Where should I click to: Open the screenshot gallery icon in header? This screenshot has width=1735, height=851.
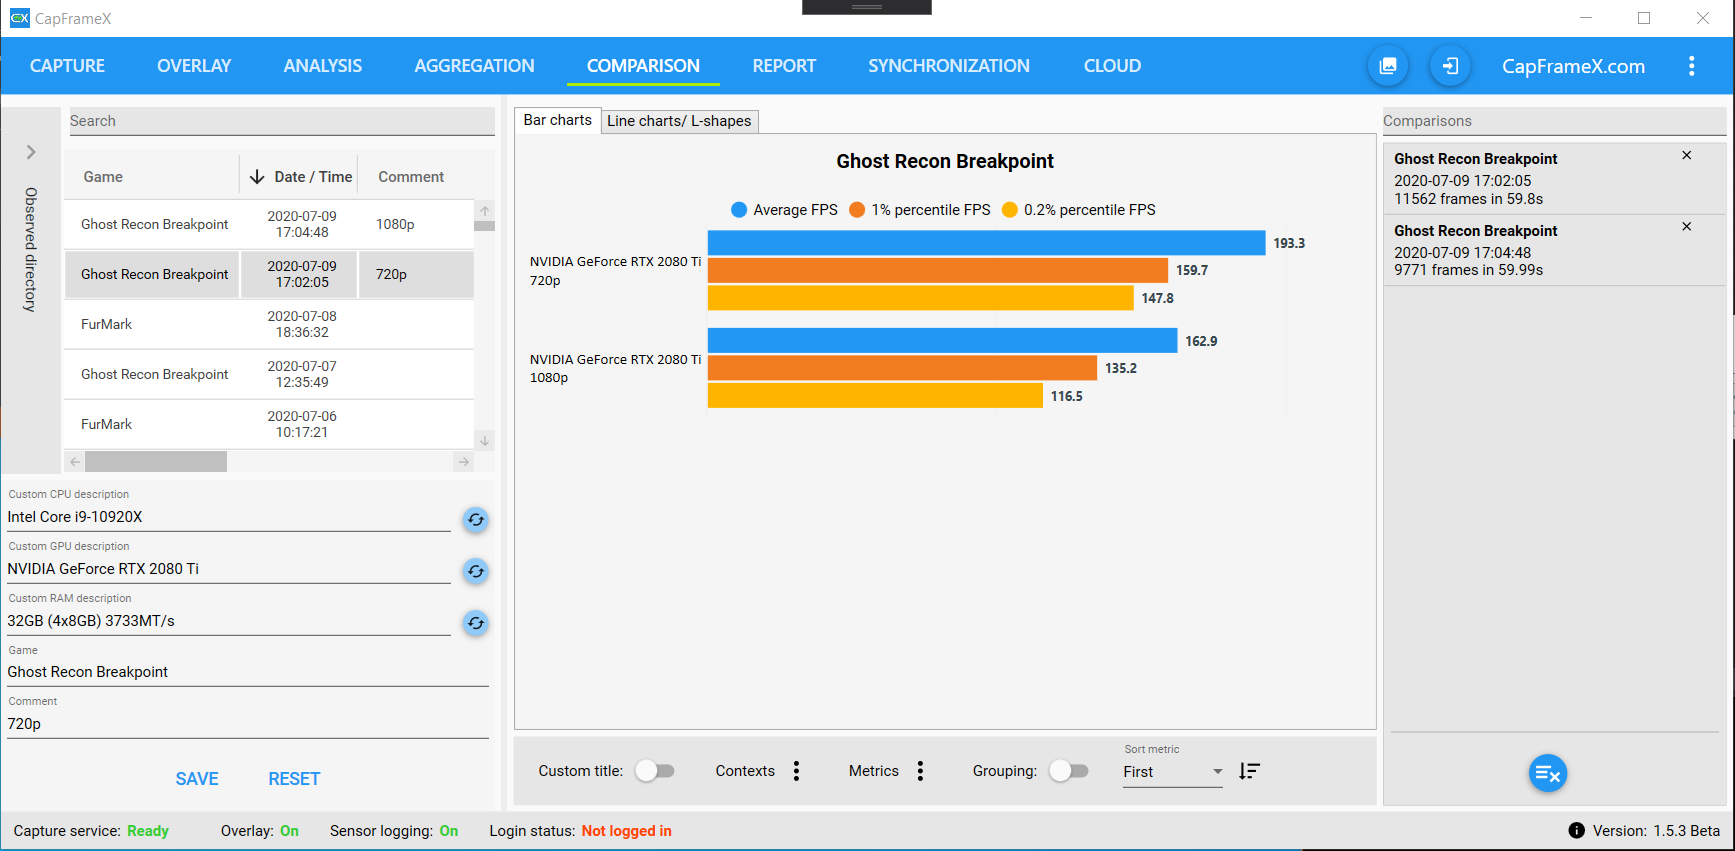1388,66
